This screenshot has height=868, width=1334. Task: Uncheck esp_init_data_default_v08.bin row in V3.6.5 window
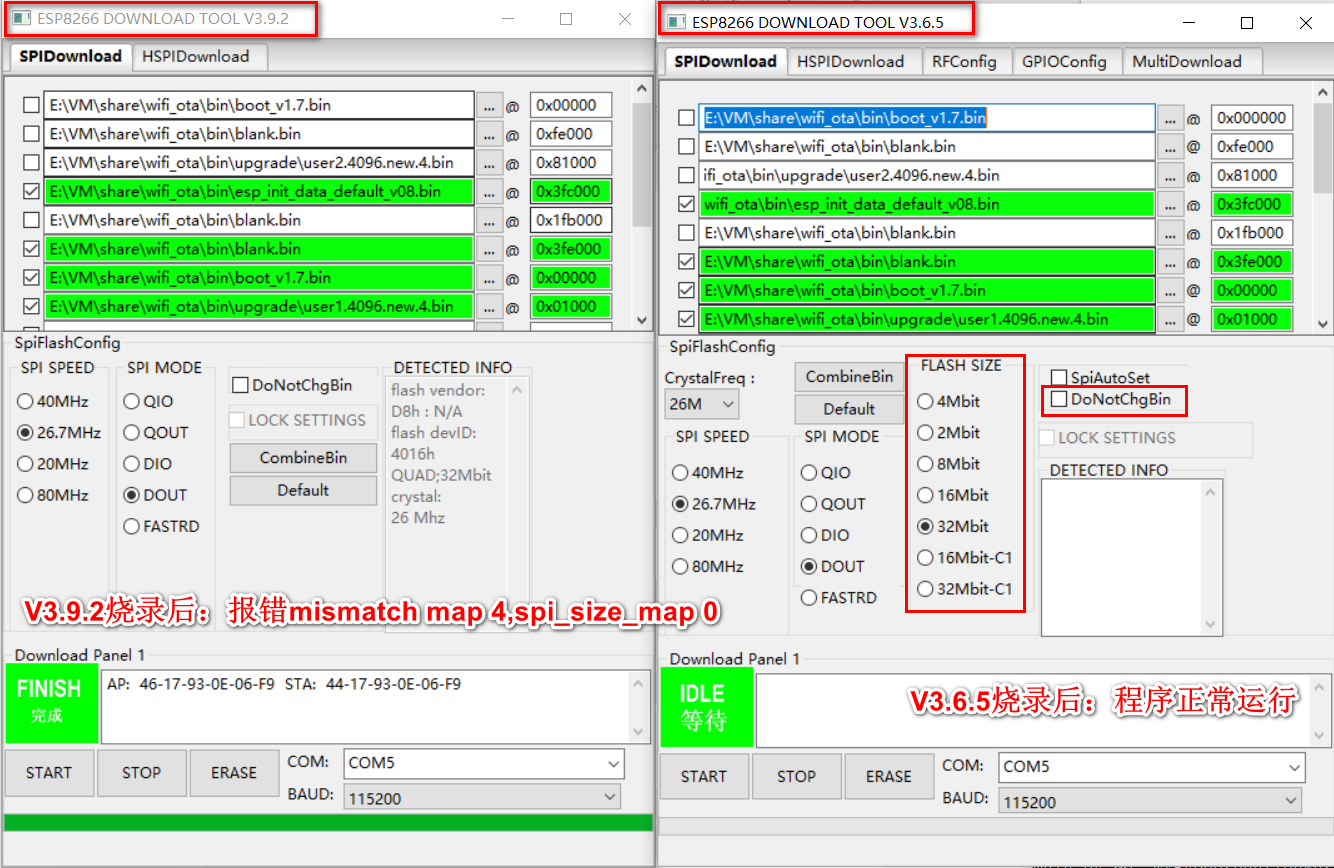686,204
